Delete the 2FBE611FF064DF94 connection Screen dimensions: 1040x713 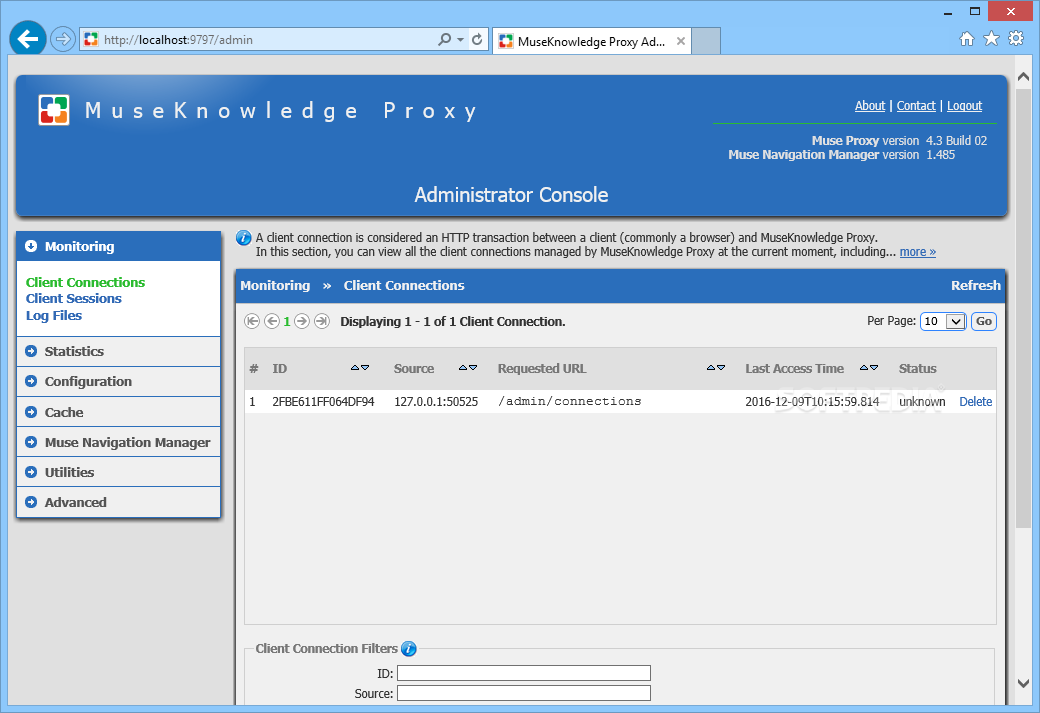coord(976,402)
